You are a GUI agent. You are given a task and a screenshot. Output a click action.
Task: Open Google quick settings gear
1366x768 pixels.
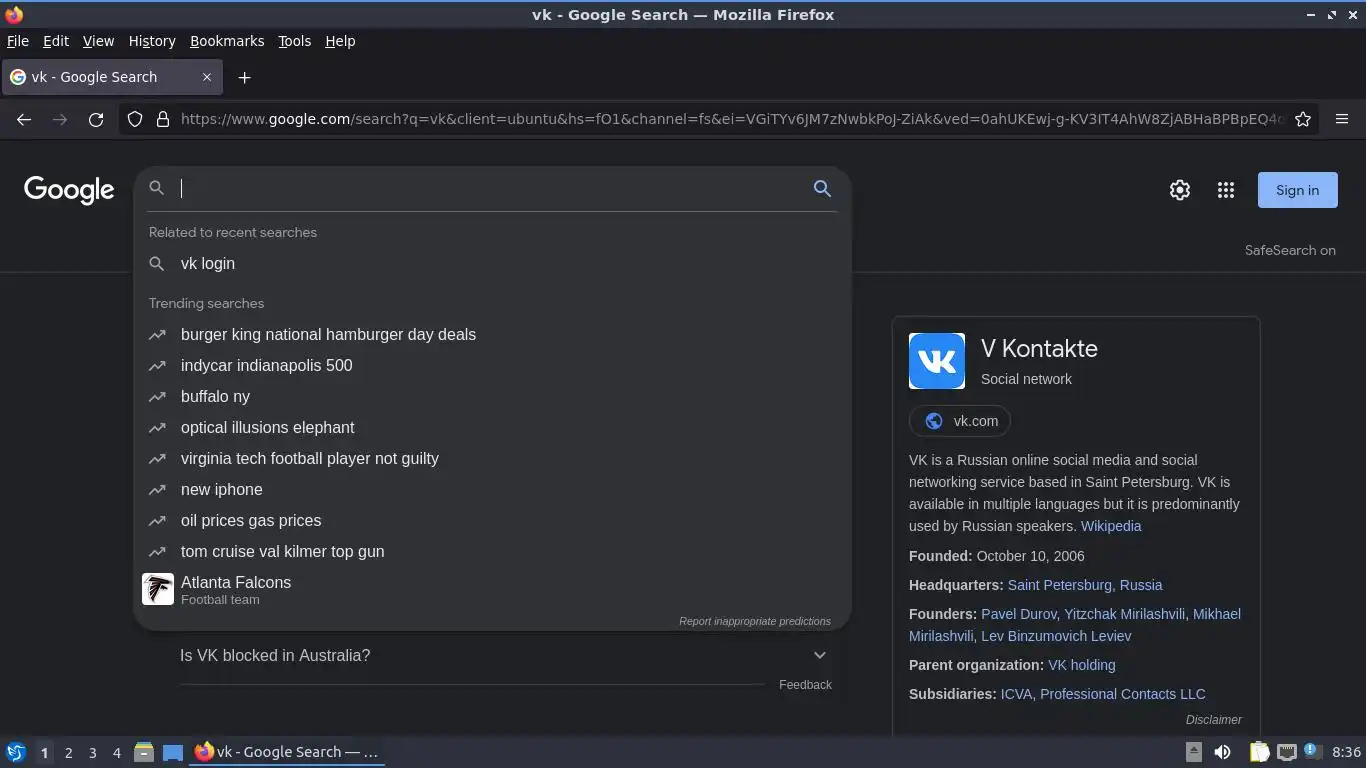[1180, 190]
